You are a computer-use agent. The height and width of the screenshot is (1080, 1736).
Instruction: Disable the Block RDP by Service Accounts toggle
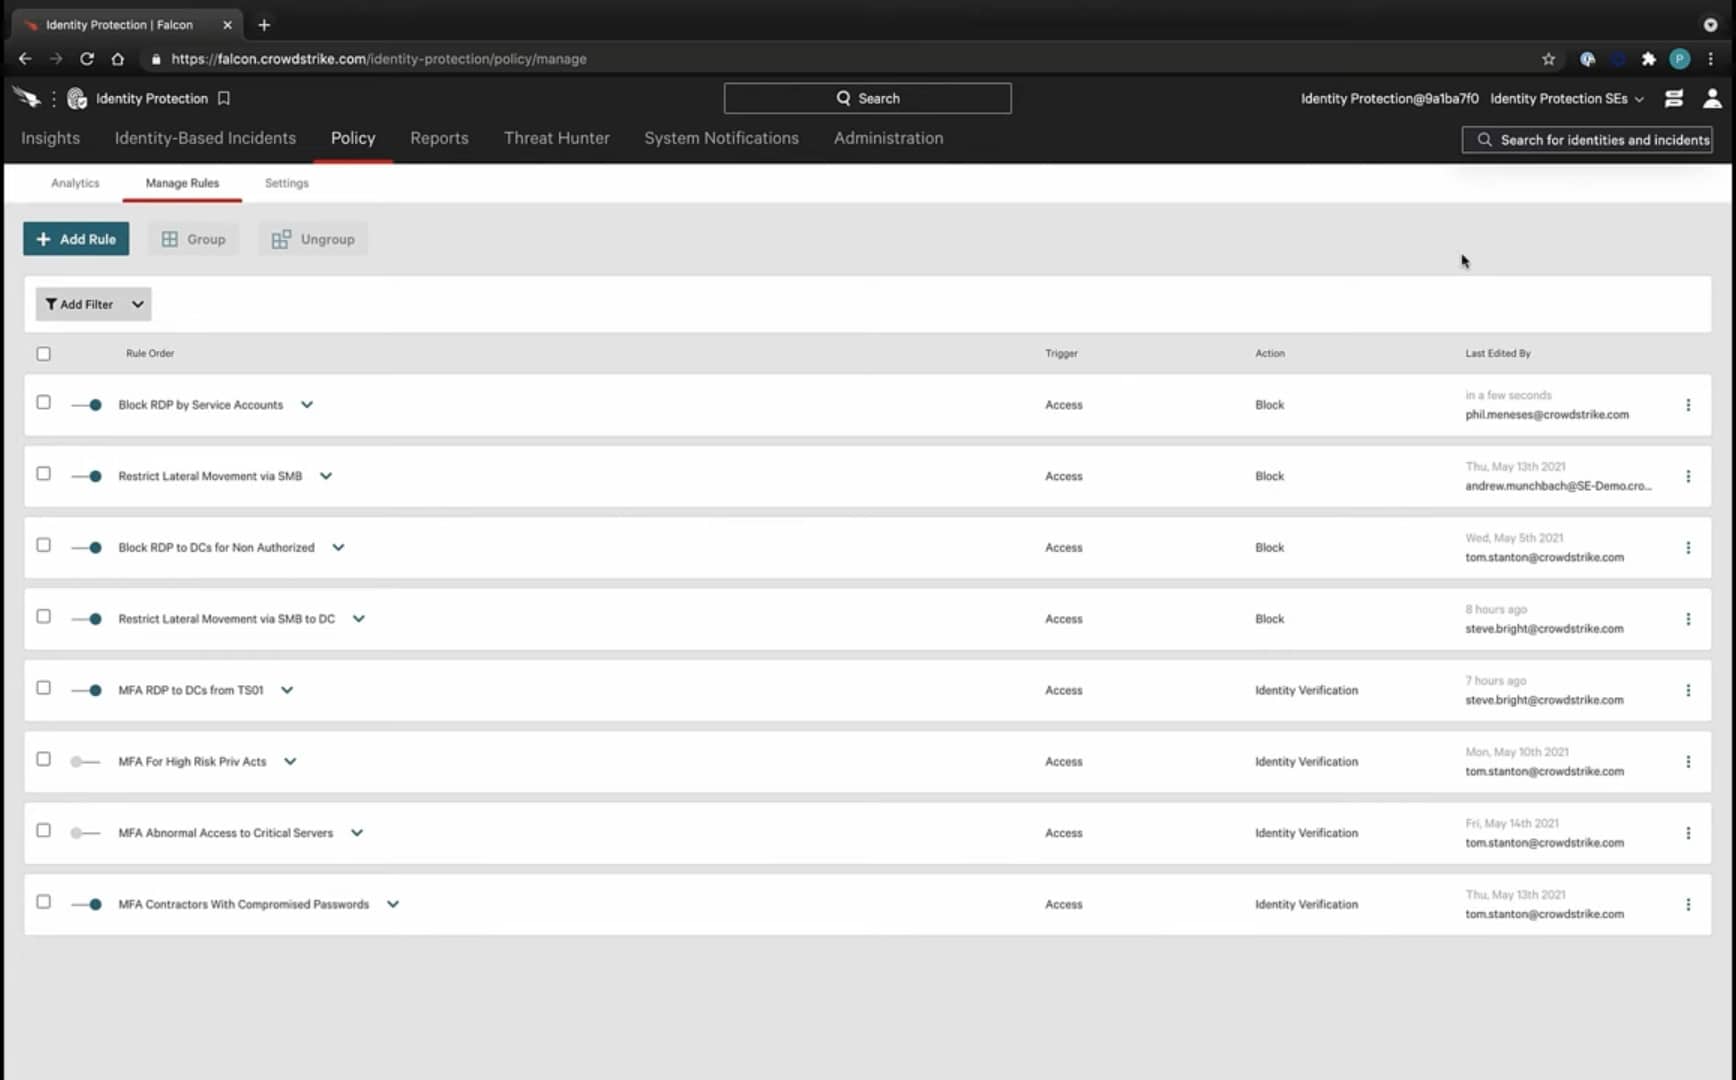pyautogui.click(x=87, y=405)
